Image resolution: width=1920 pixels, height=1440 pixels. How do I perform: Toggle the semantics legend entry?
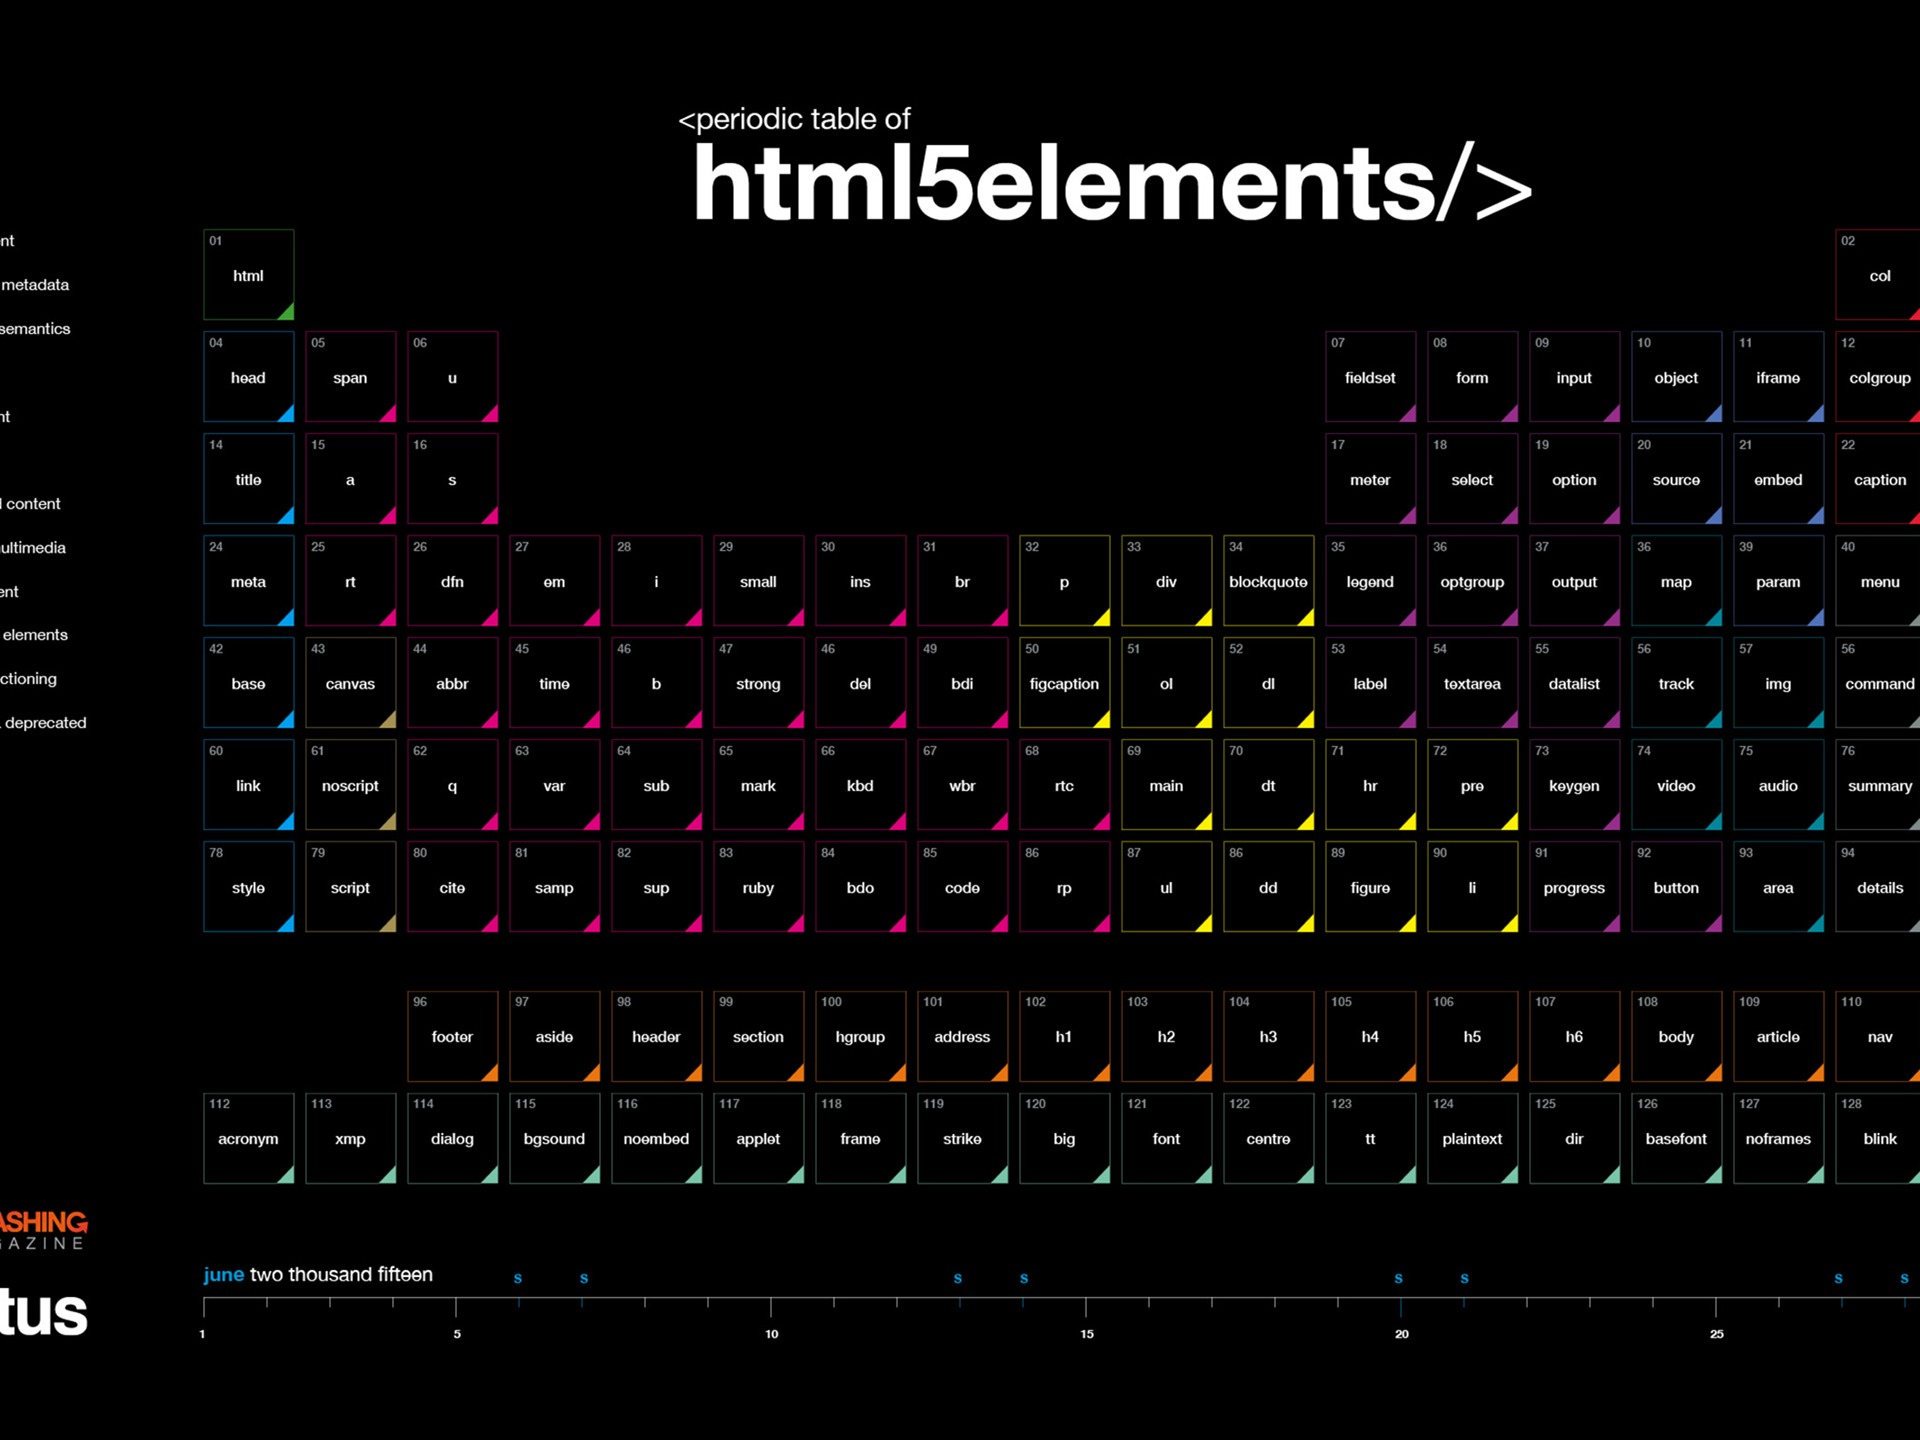[x=35, y=328]
